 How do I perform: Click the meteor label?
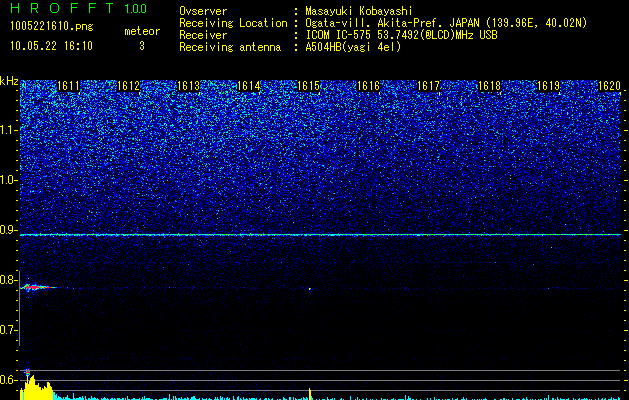pyautogui.click(x=142, y=31)
